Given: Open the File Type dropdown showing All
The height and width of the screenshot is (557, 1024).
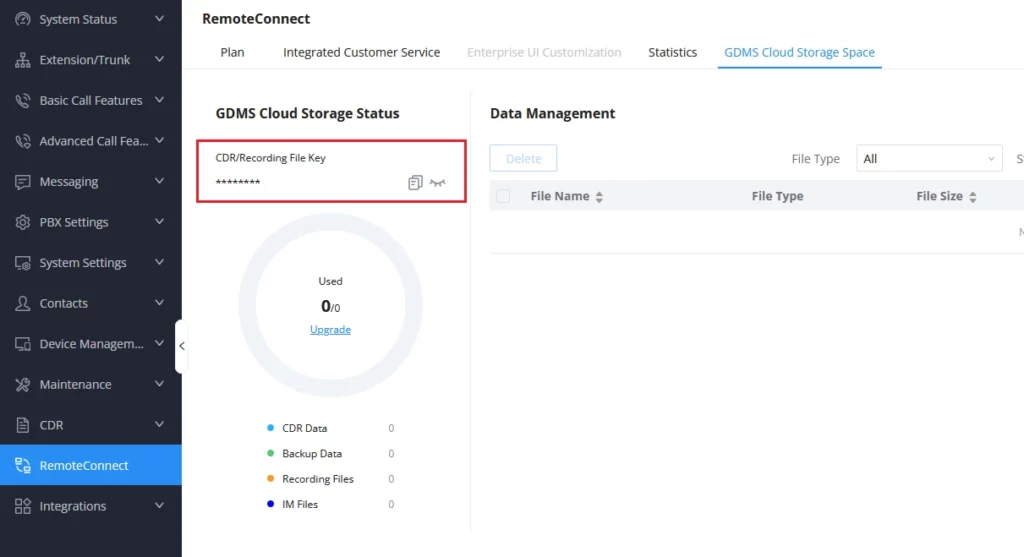Looking at the screenshot, I should (x=929, y=159).
